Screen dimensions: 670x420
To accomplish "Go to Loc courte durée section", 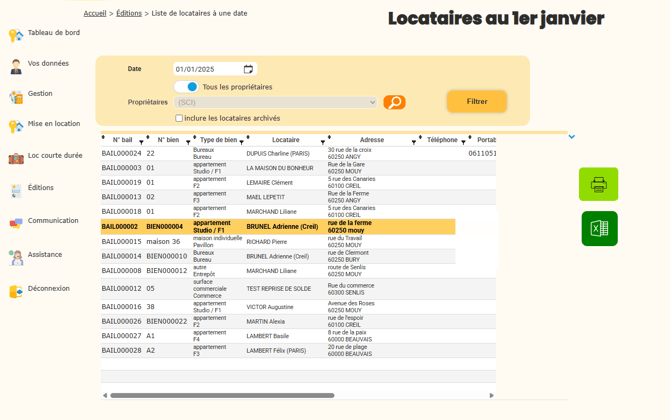I will 54,156.
